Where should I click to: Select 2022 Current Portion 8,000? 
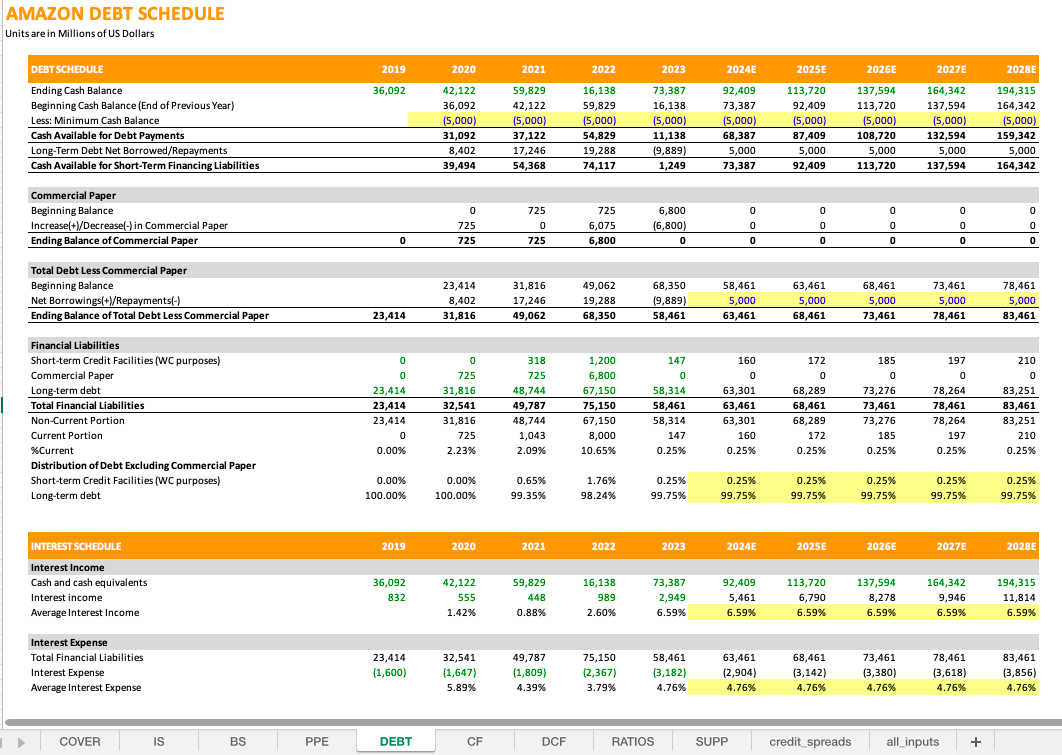602,435
